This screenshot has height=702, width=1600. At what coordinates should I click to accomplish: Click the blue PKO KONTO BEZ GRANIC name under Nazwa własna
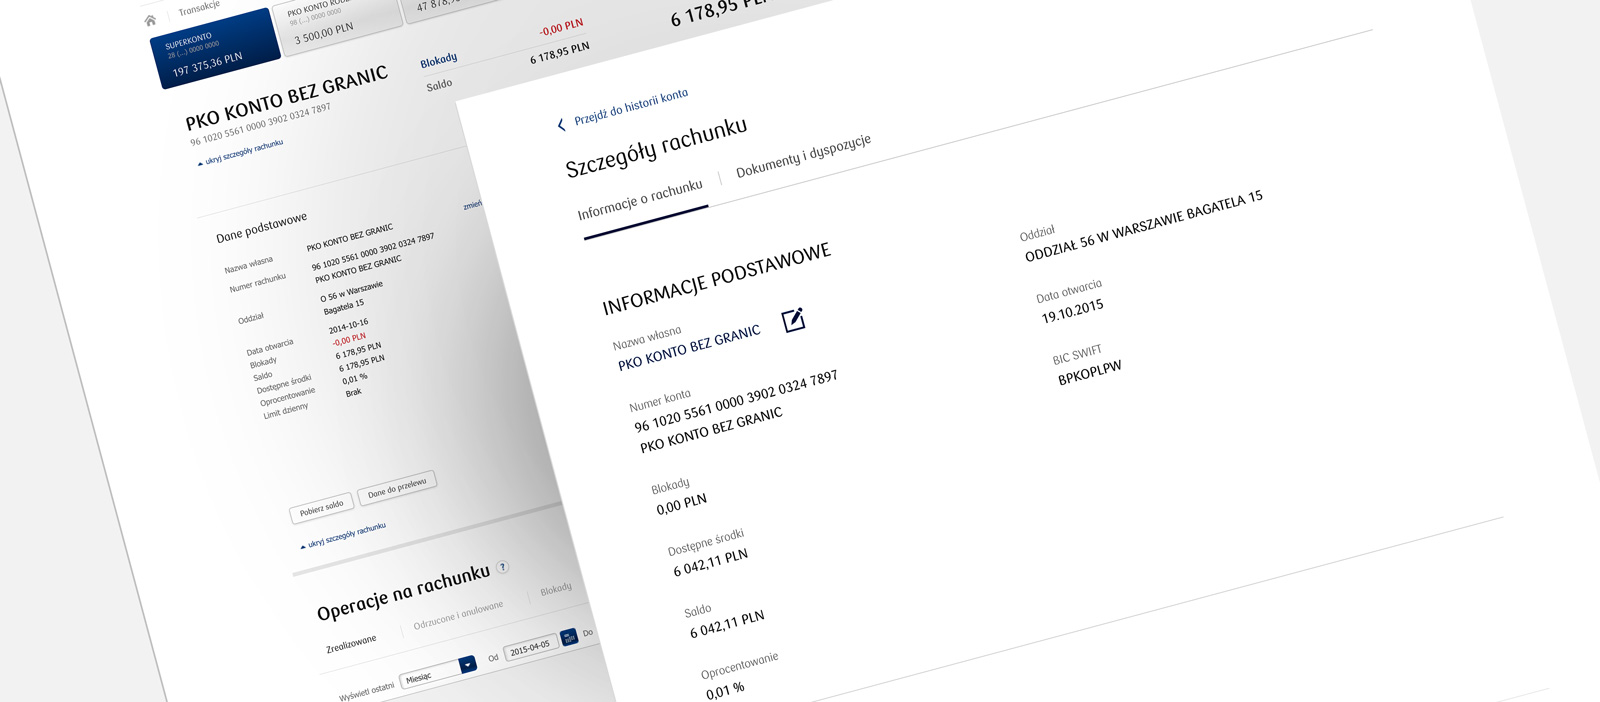(689, 348)
